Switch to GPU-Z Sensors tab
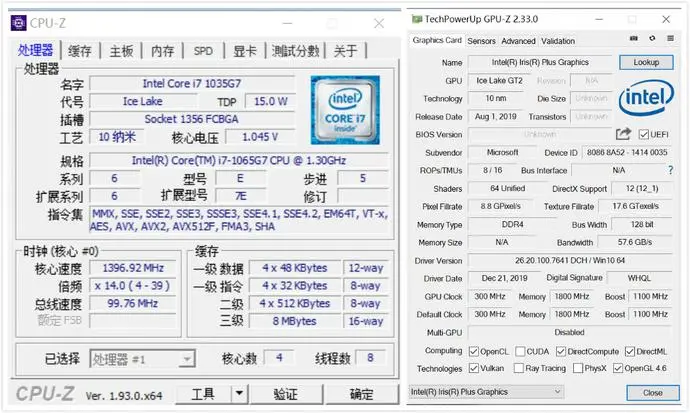The height and width of the screenshot is (413, 690). point(481,41)
